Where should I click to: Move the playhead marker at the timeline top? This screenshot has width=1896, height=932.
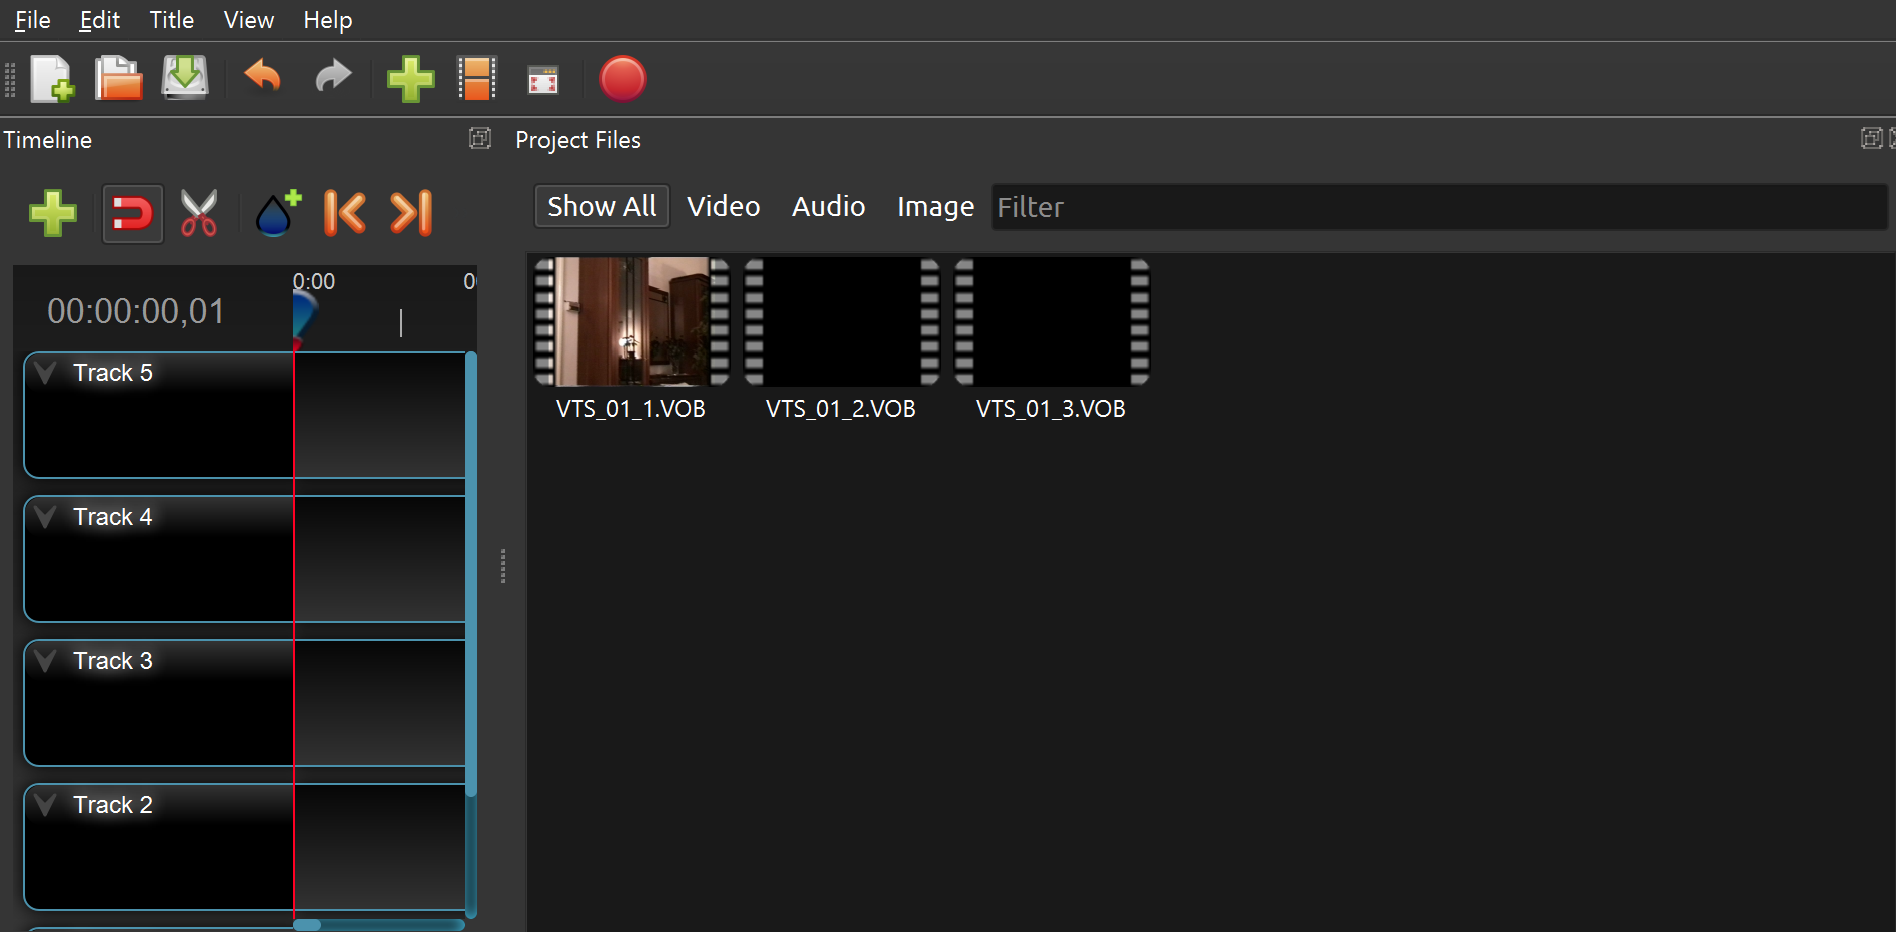click(x=303, y=310)
